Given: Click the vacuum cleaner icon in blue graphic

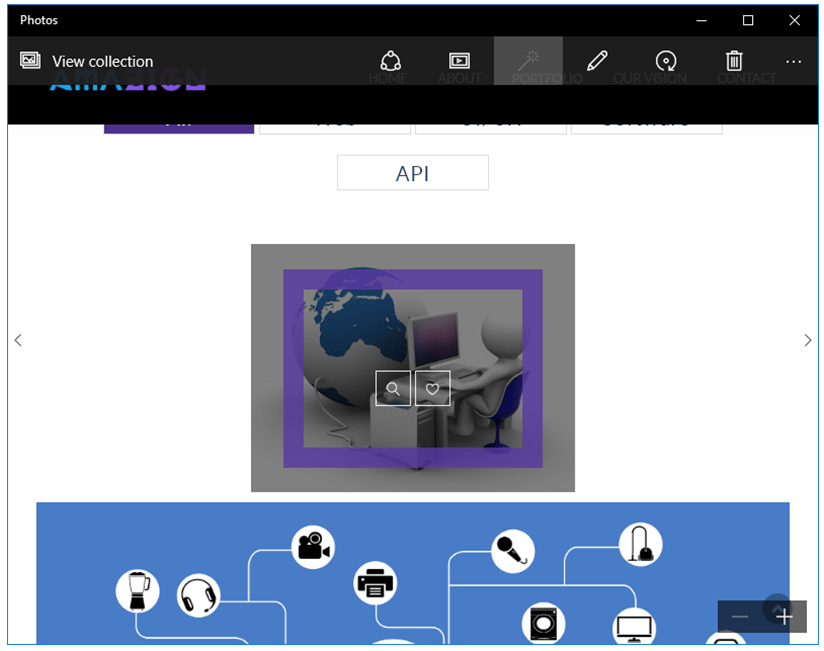Looking at the screenshot, I should click(641, 544).
